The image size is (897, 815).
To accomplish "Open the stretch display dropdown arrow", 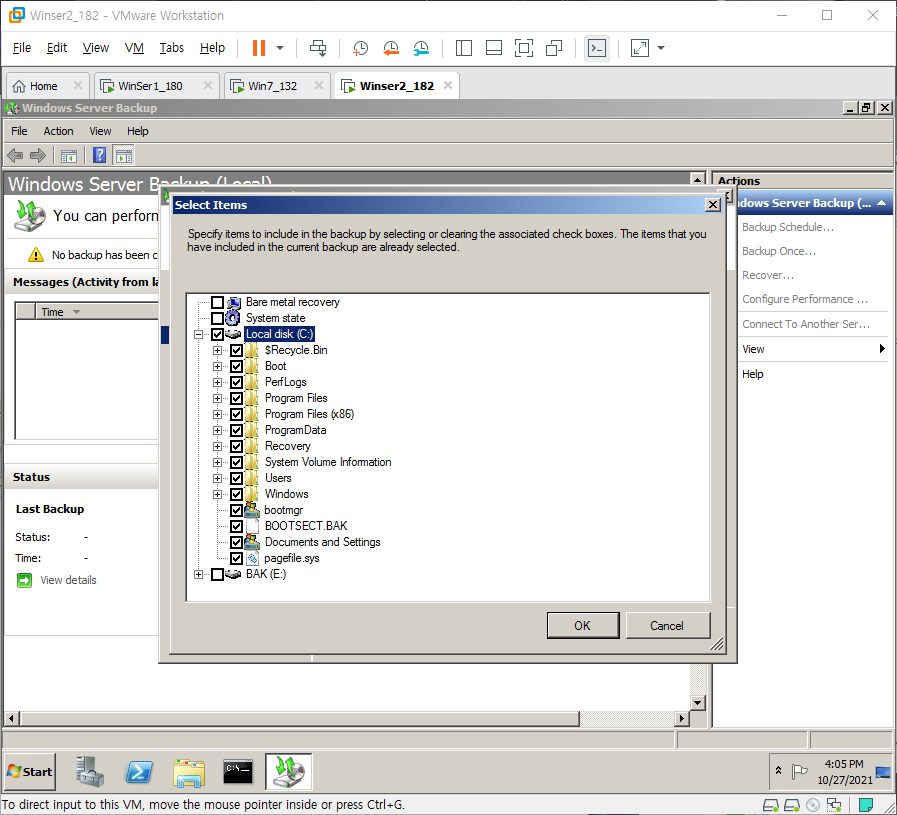I will click(661, 48).
